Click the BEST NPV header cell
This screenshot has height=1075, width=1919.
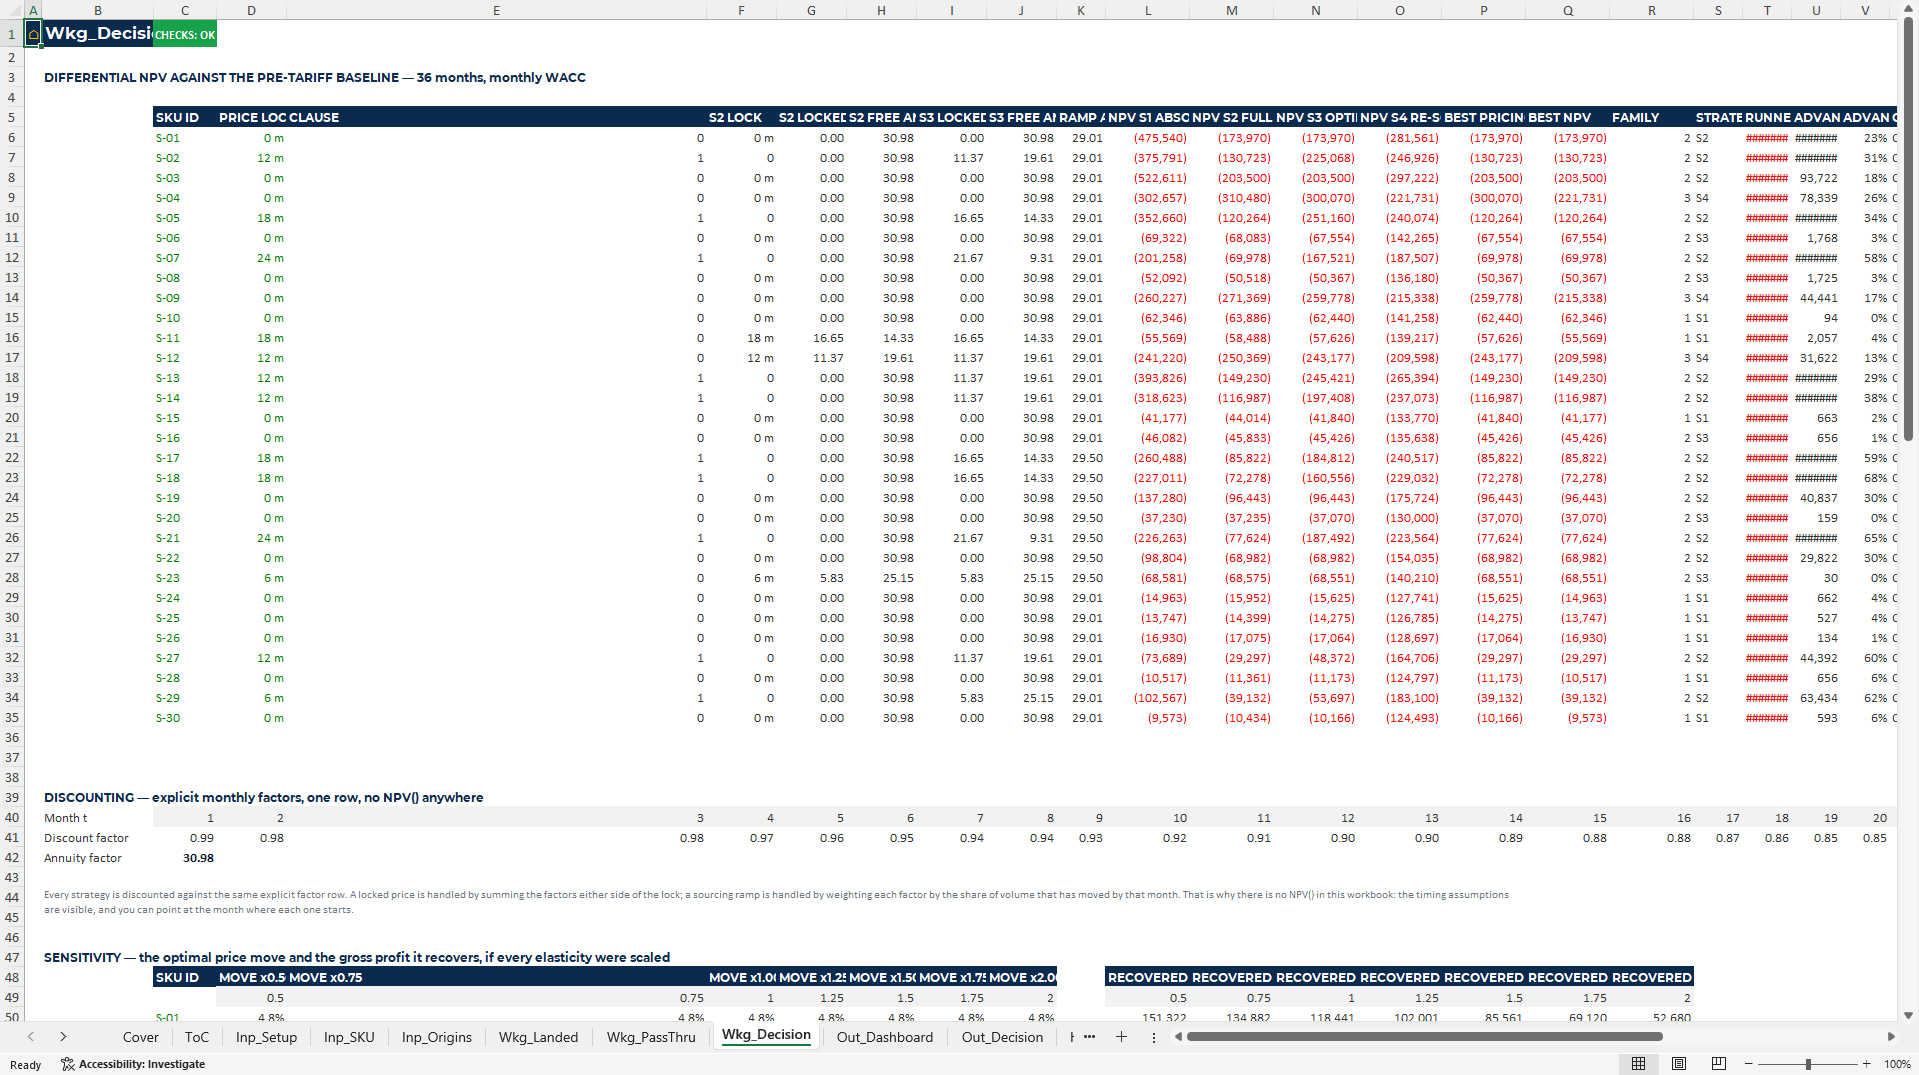[1567, 117]
